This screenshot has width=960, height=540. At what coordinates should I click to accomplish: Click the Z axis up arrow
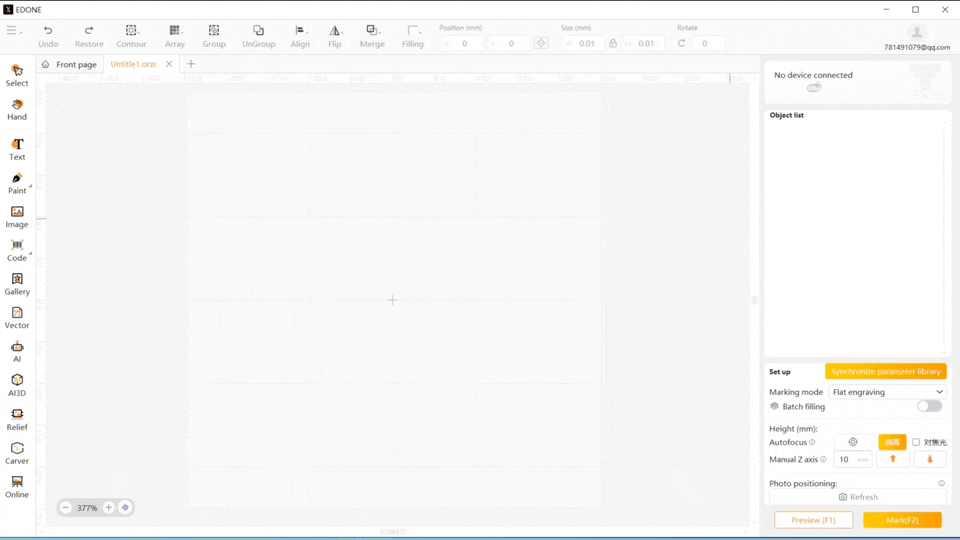(893, 460)
